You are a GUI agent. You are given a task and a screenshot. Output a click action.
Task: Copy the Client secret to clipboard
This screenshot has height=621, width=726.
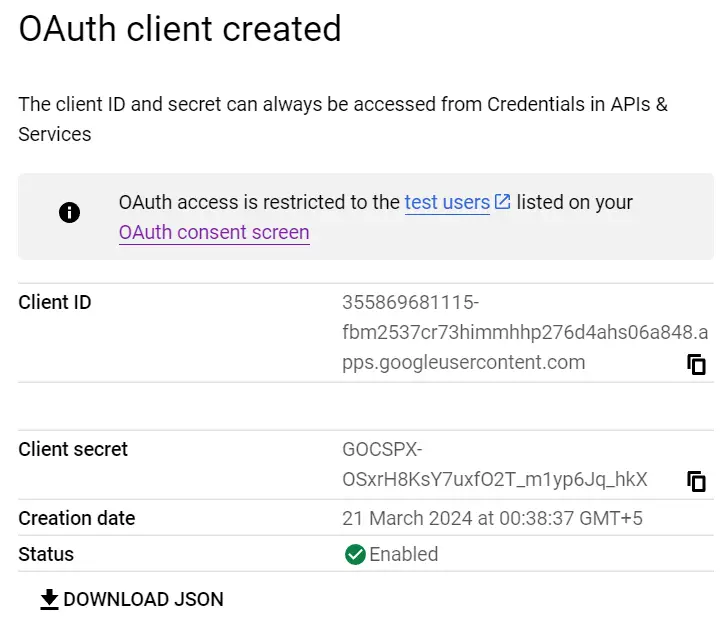tap(696, 482)
